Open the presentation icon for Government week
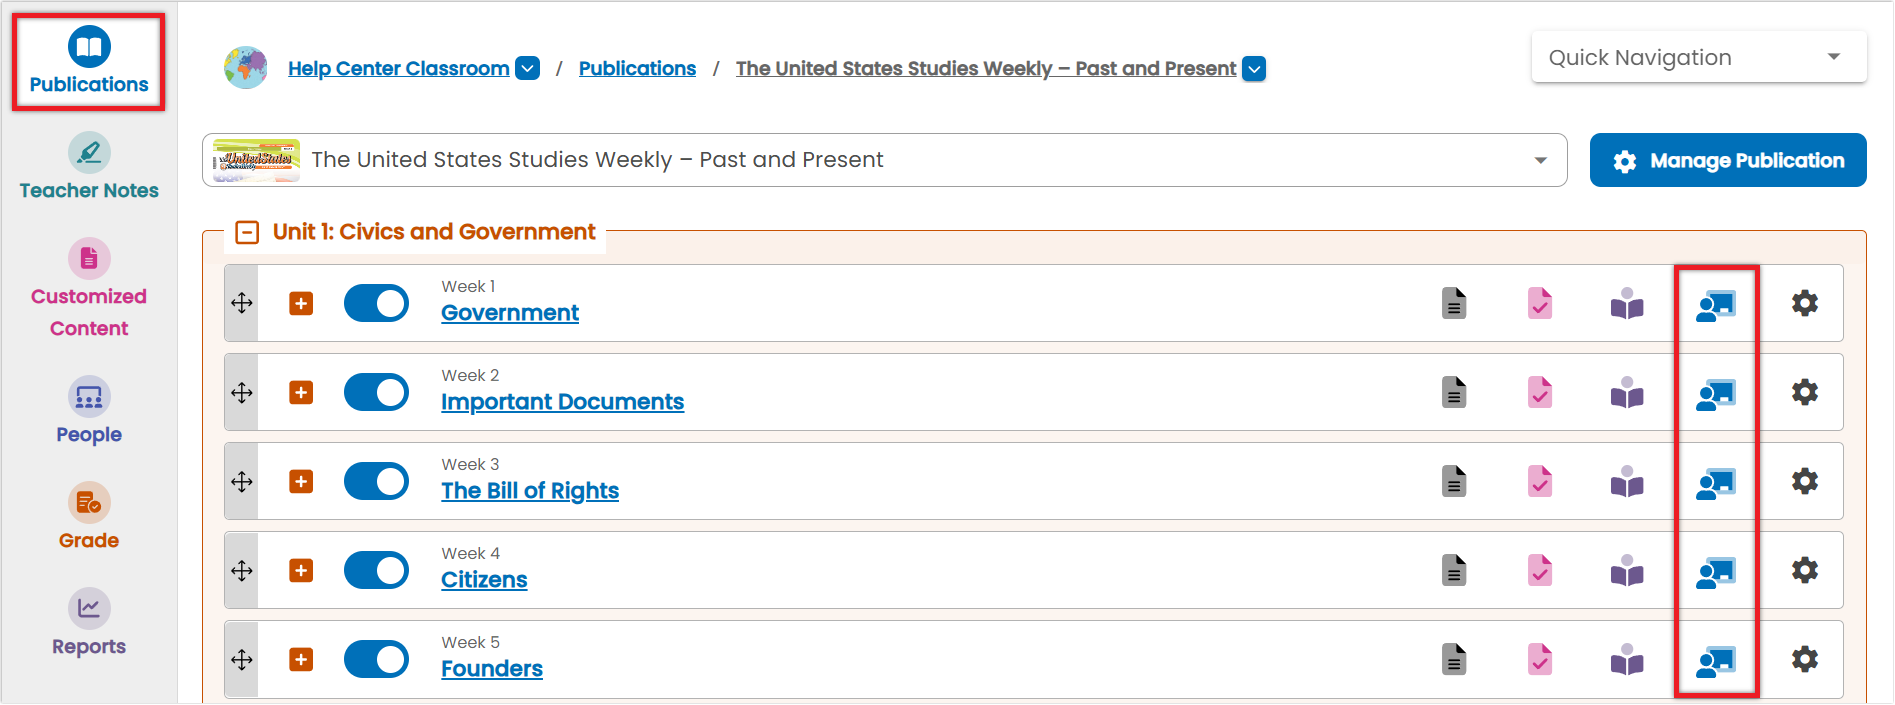1895x705 pixels. click(1716, 304)
